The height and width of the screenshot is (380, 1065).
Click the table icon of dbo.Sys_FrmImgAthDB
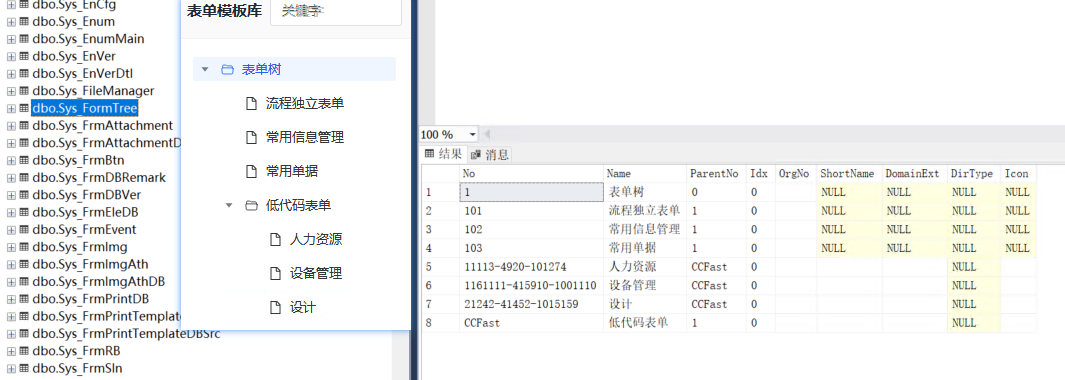click(x=24, y=282)
